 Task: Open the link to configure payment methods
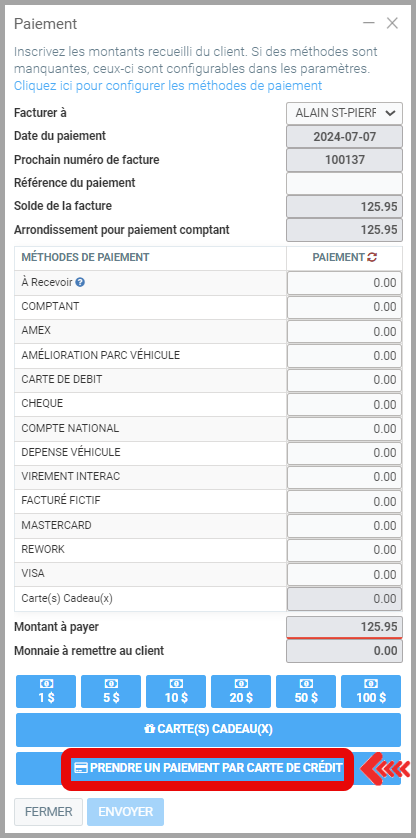[168, 86]
